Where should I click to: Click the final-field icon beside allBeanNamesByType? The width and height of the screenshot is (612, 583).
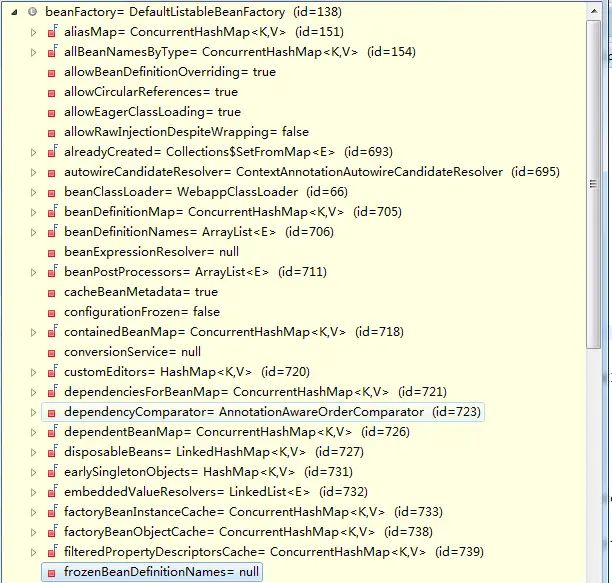pos(52,52)
